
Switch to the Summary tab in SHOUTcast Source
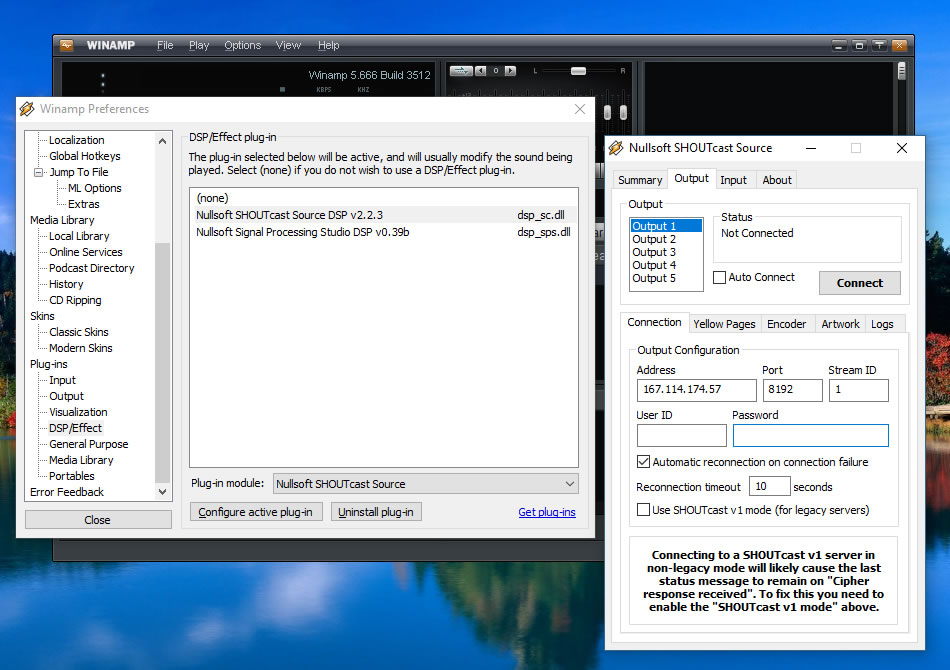click(640, 180)
